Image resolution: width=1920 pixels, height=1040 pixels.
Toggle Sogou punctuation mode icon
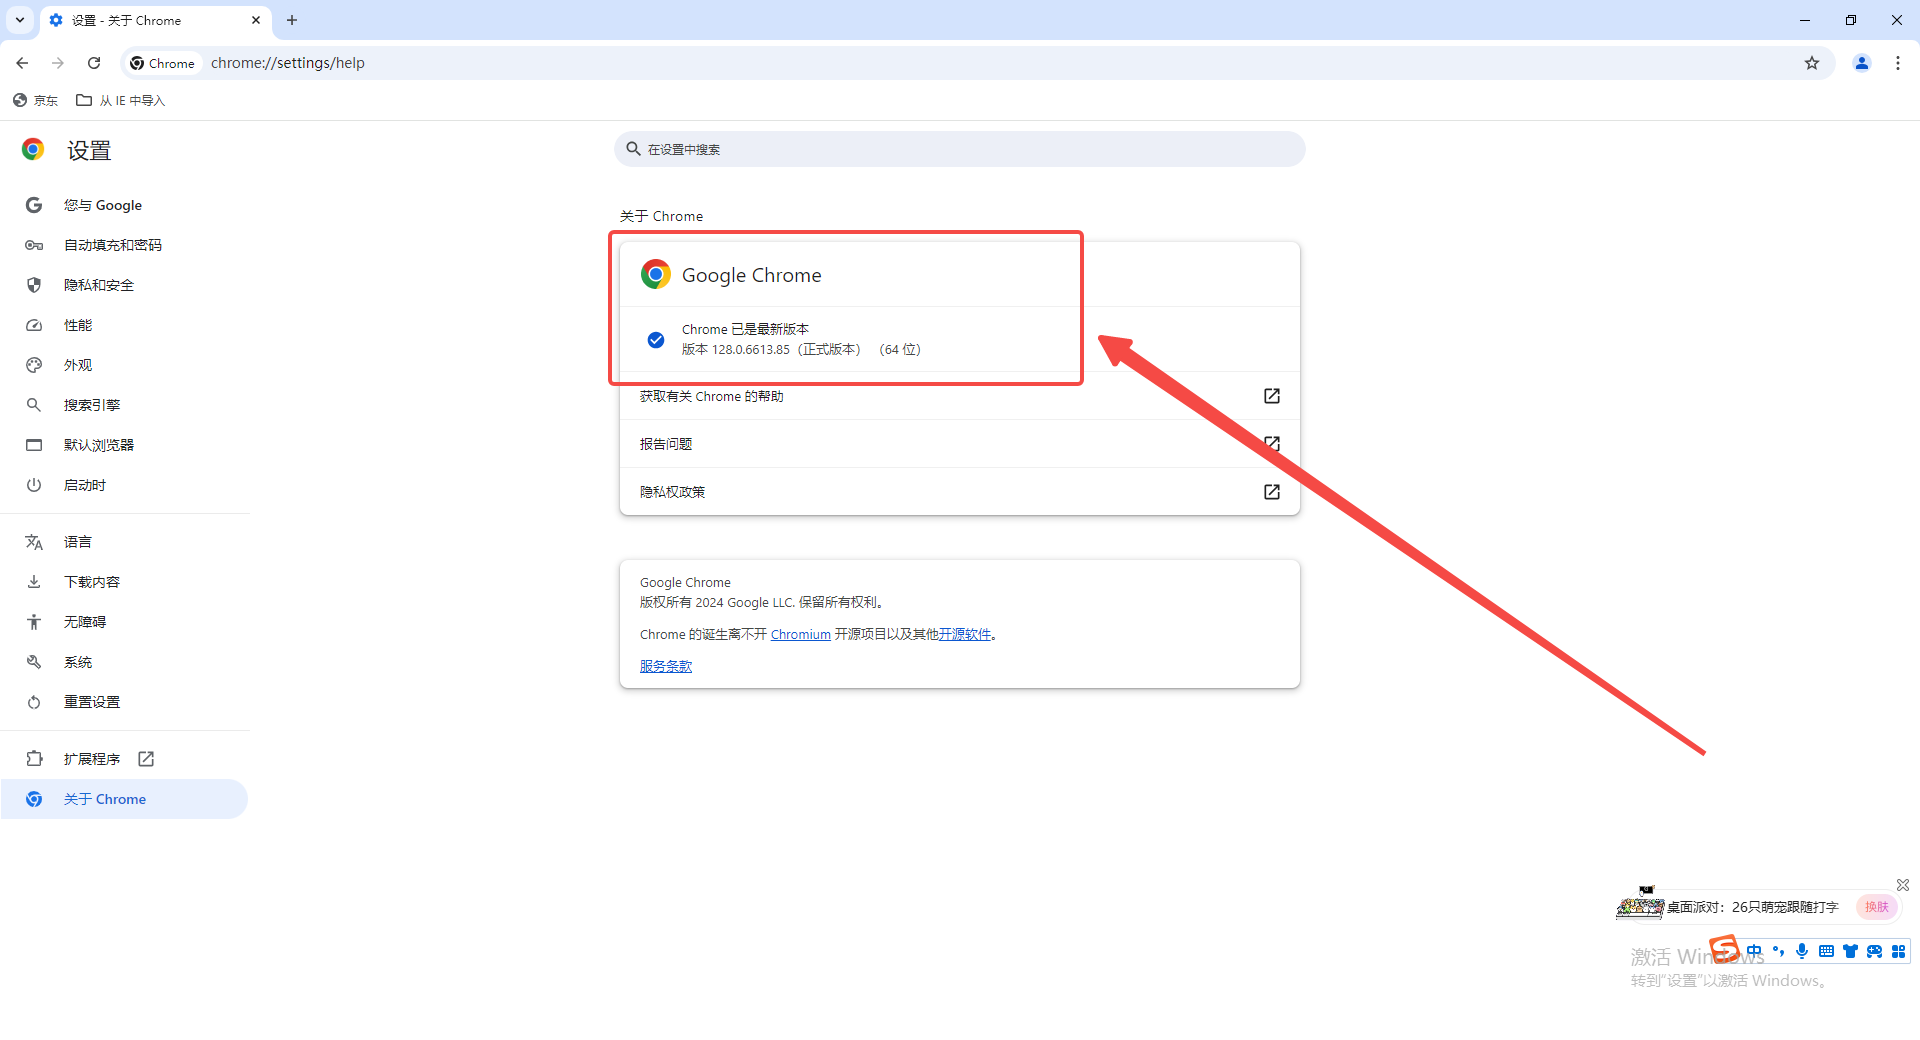point(1778,951)
